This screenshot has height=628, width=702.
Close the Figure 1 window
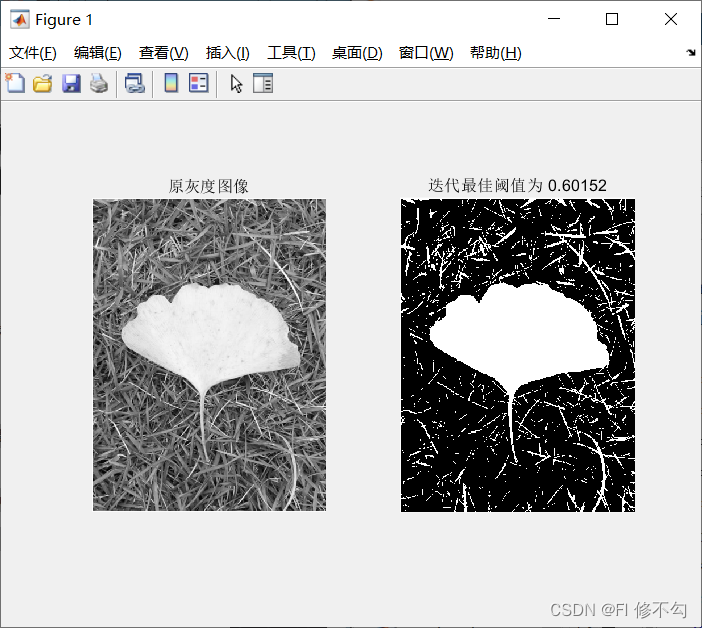click(x=671, y=19)
